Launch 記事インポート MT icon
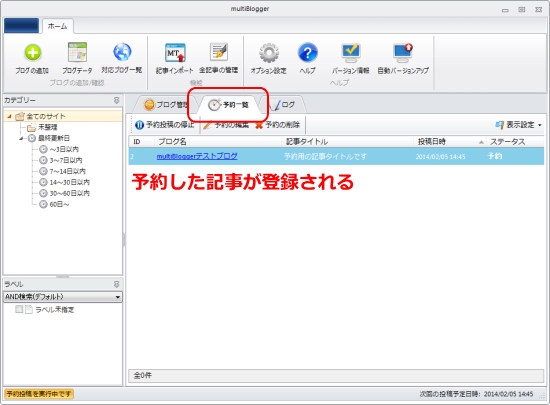This screenshot has width=550, height=405. (175, 53)
